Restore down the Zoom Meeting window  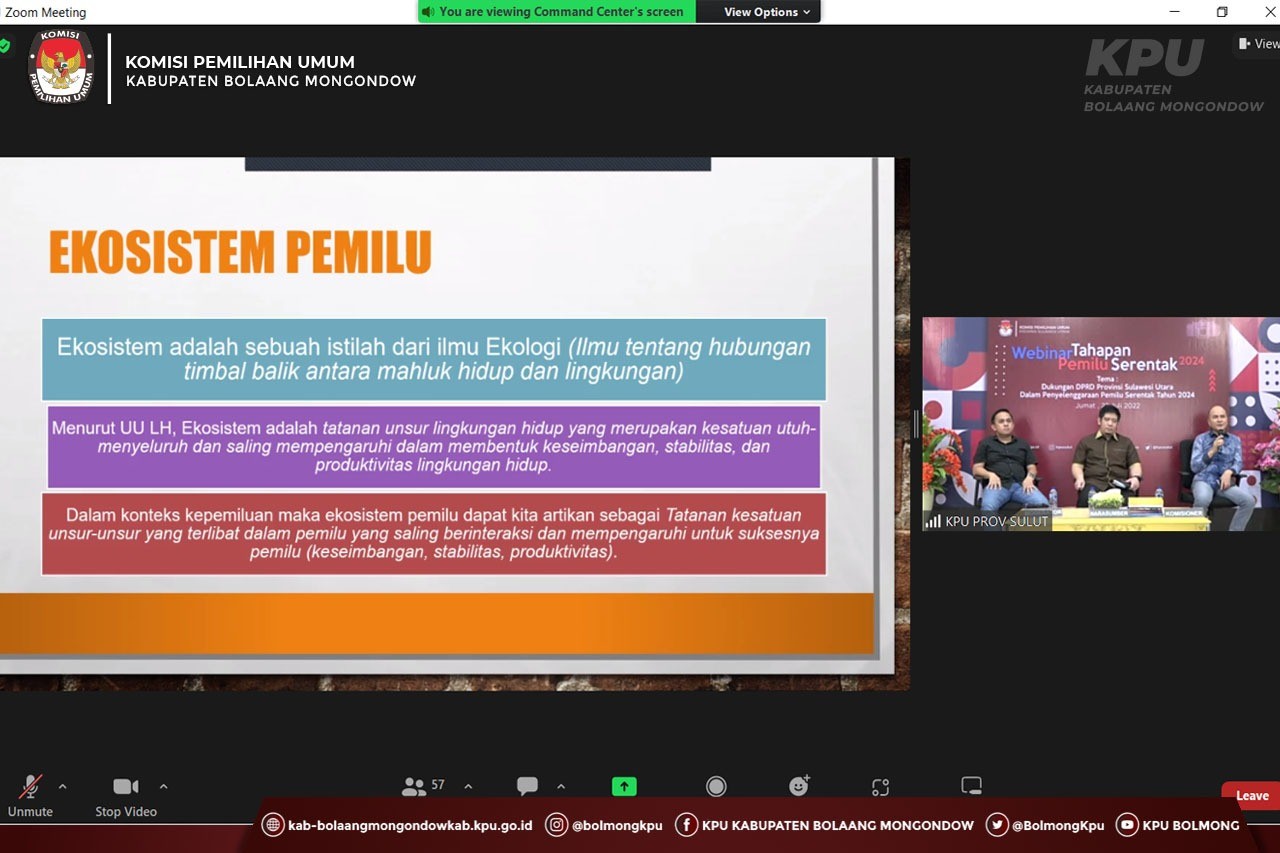click(1222, 12)
